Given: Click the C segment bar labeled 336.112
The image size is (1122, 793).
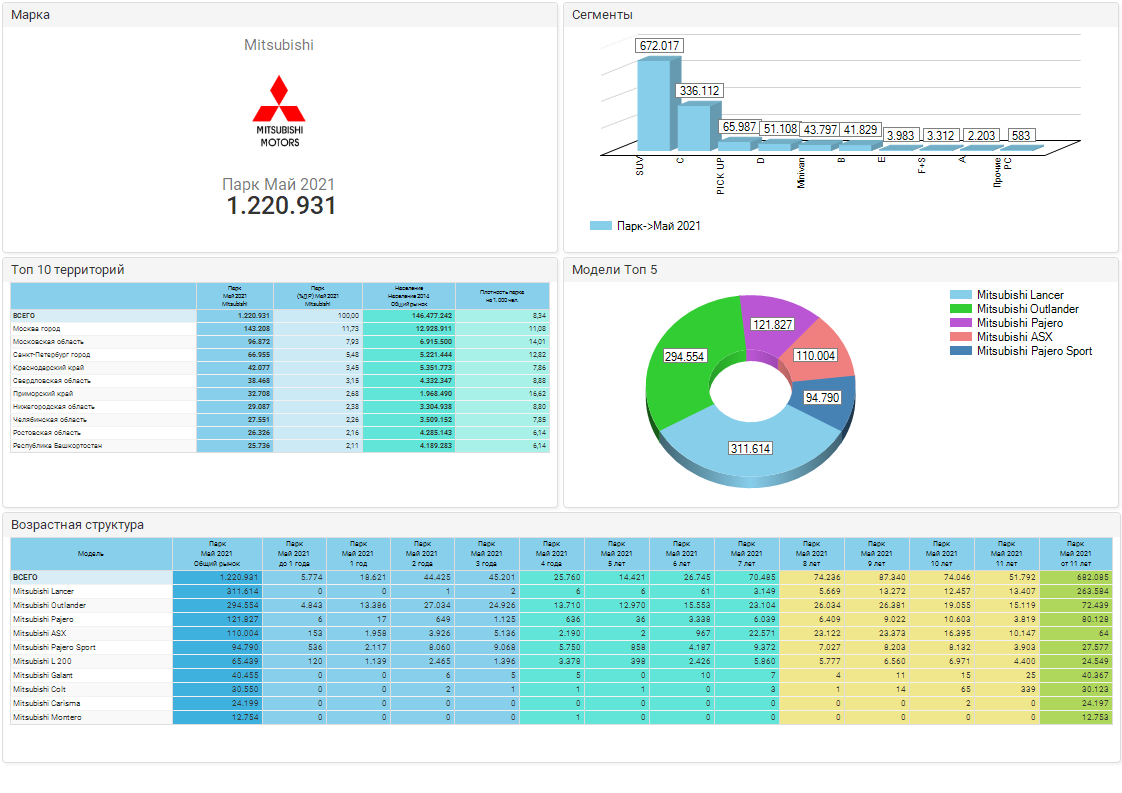Looking at the screenshot, I should tap(692, 125).
